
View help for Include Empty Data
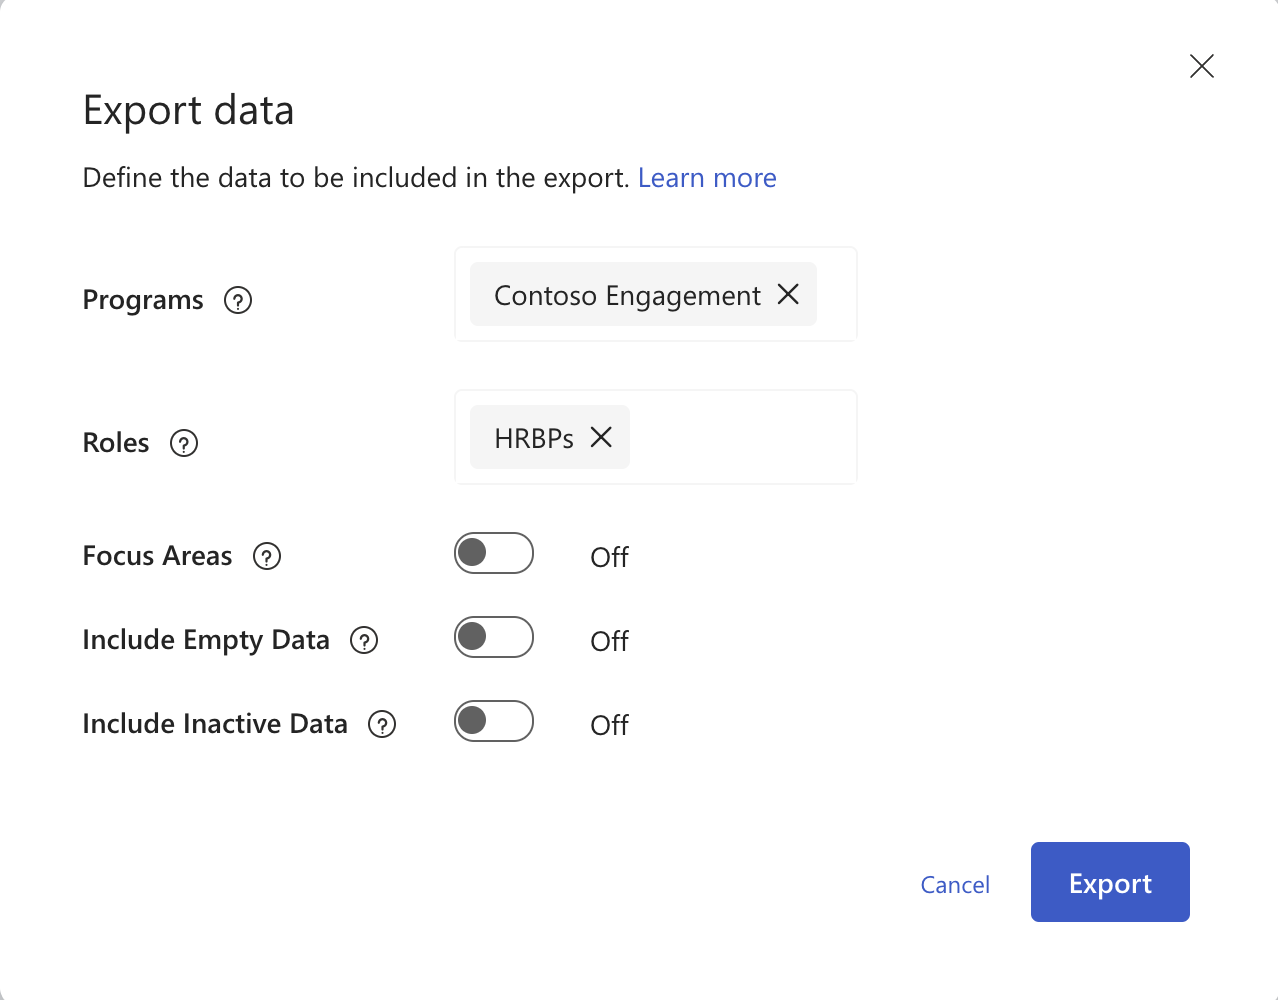pos(365,640)
